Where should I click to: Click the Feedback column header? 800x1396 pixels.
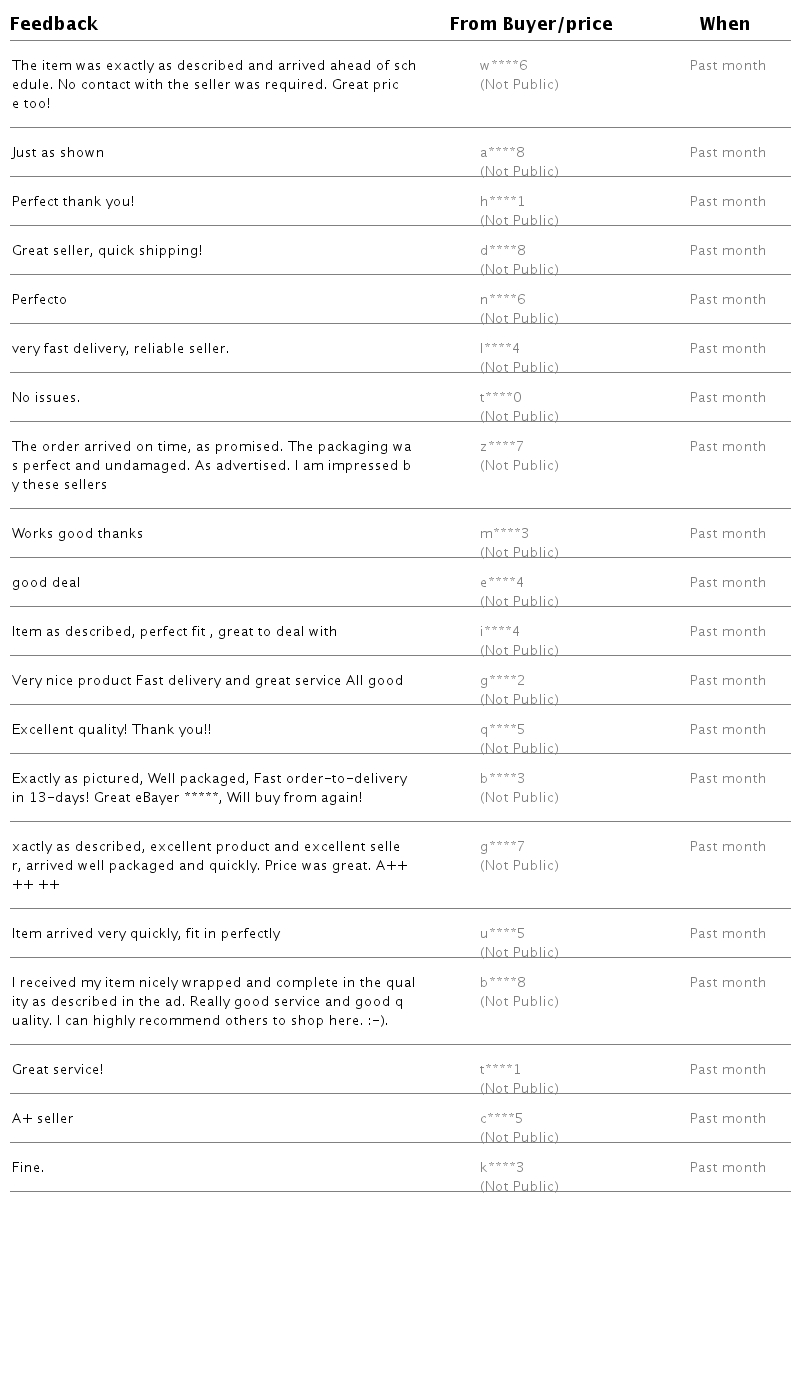click(54, 24)
